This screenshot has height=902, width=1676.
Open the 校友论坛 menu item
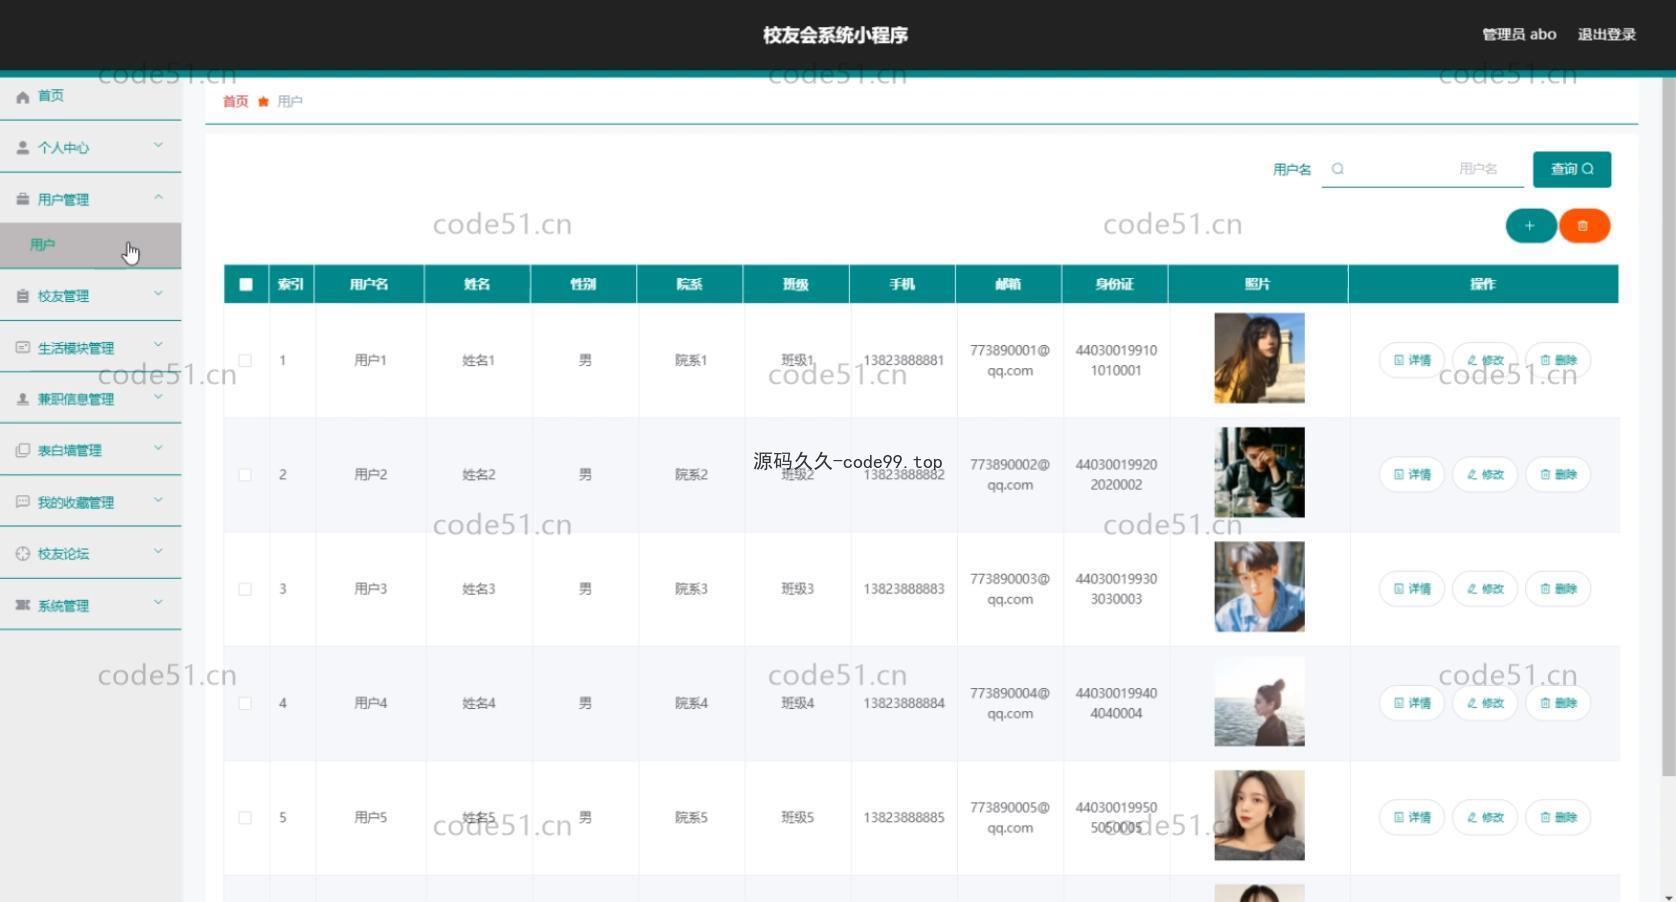pos(90,553)
